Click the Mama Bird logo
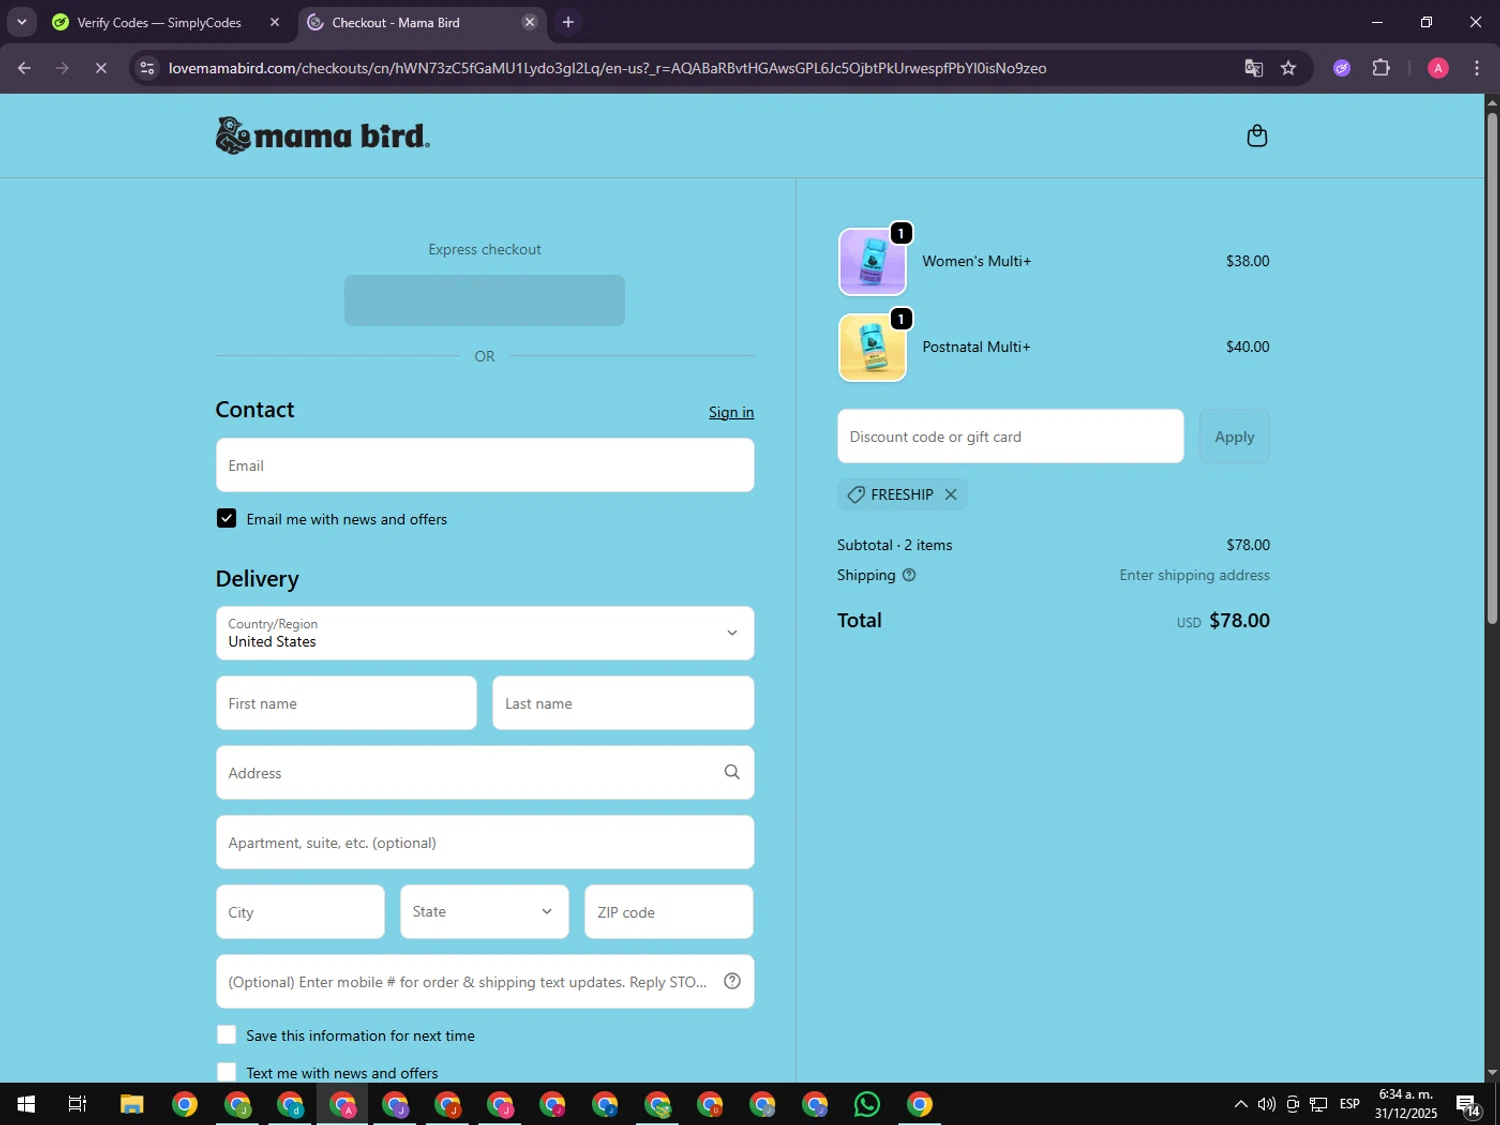This screenshot has height=1125, width=1500. click(x=323, y=136)
